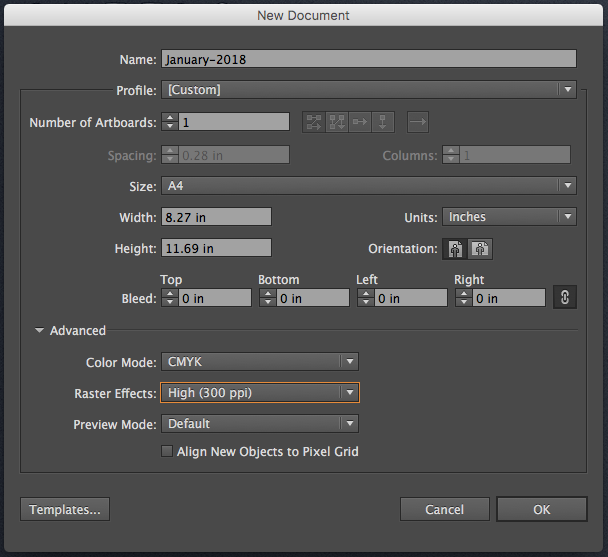Choose Arrange by Column layout icon
The height and width of the screenshot is (557, 608).
383,122
